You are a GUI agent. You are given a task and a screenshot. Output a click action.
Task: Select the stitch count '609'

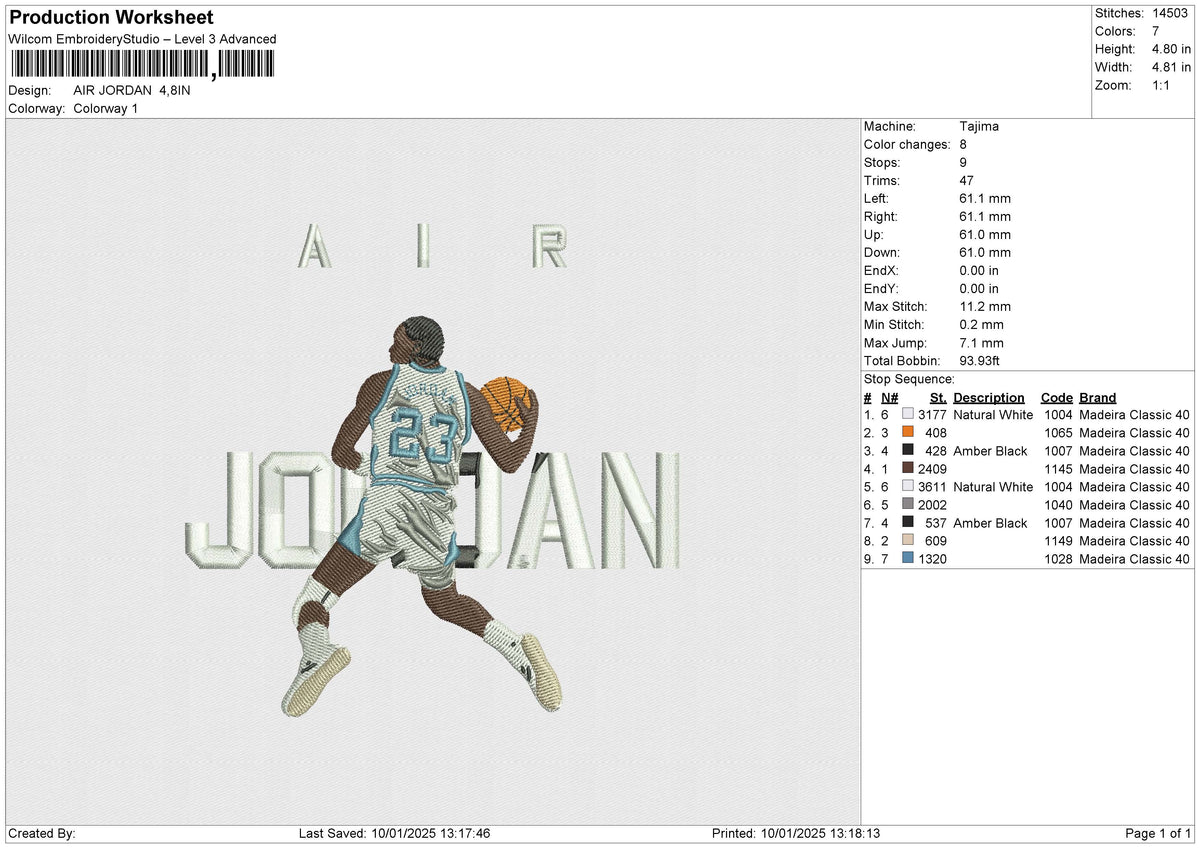[936, 541]
